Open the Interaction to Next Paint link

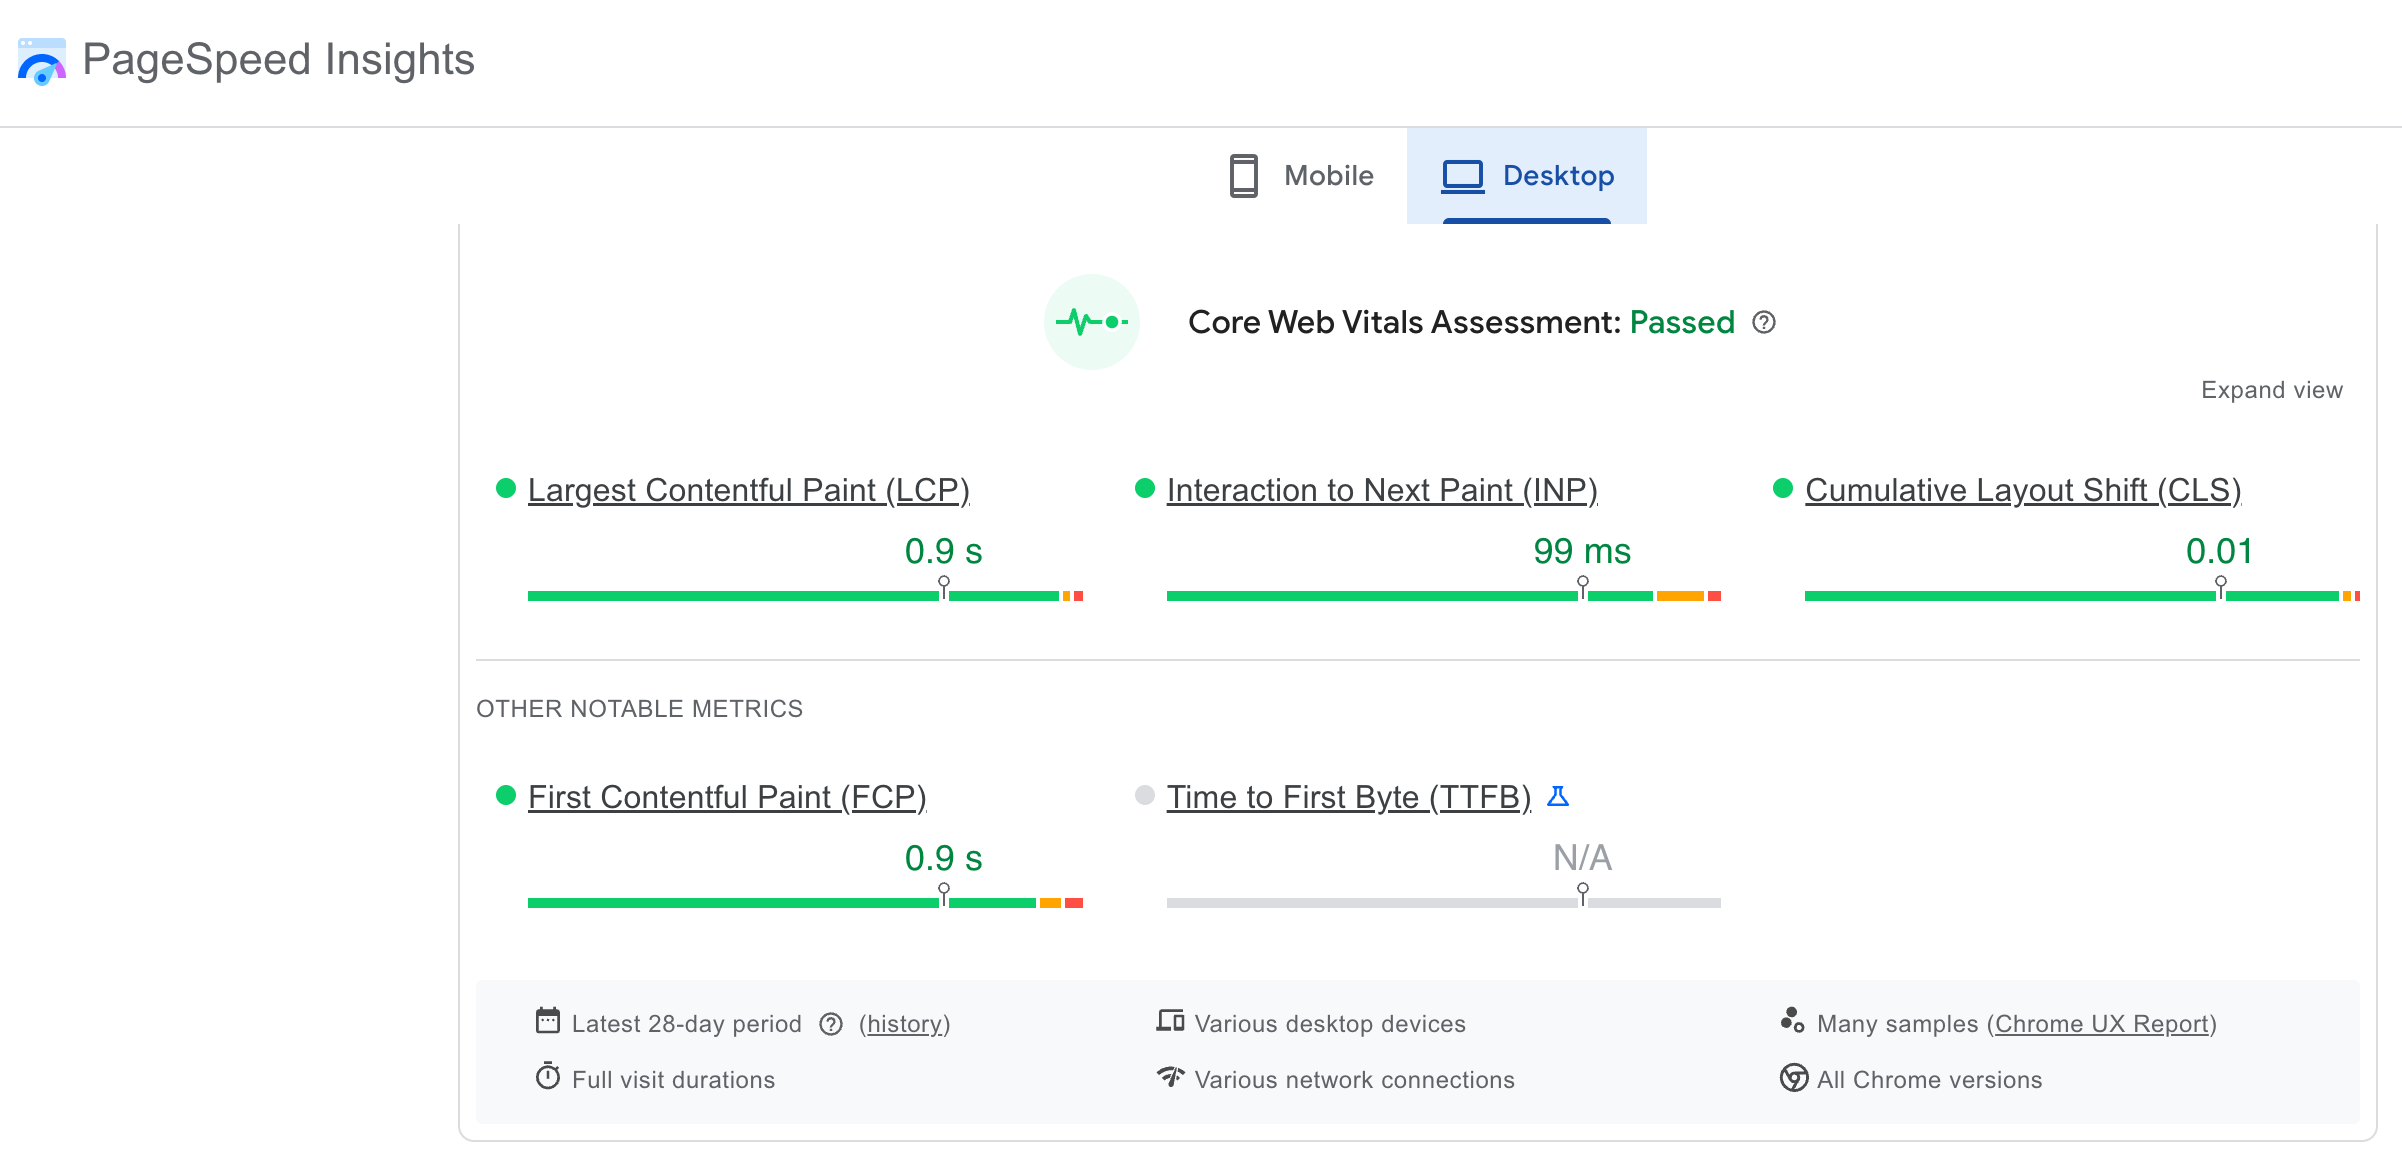tap(1381, 490)
